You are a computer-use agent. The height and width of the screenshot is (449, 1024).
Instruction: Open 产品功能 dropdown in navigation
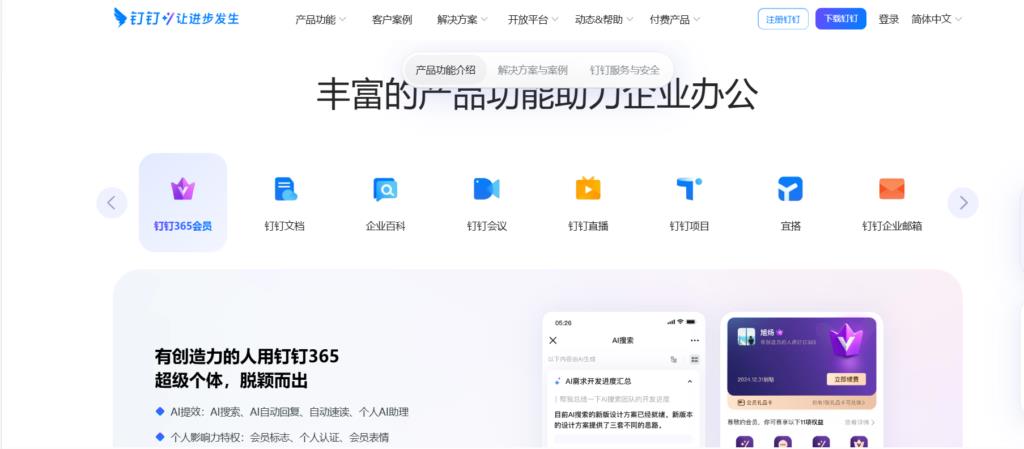pyautogui.click(x=321, y=20)
